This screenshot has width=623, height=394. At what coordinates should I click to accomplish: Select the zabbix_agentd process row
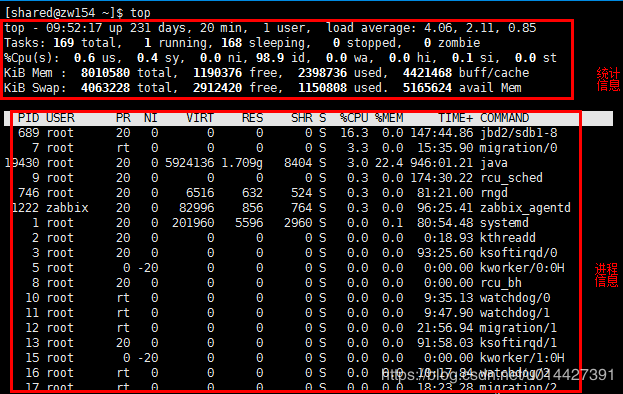(x=292, y=208)
